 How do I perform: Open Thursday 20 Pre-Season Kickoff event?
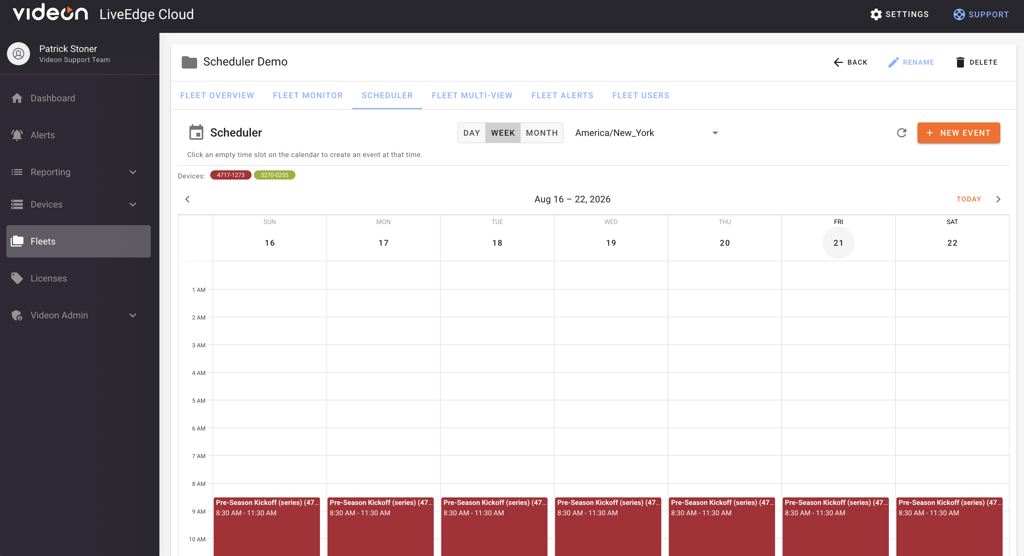tap(722, 527)
